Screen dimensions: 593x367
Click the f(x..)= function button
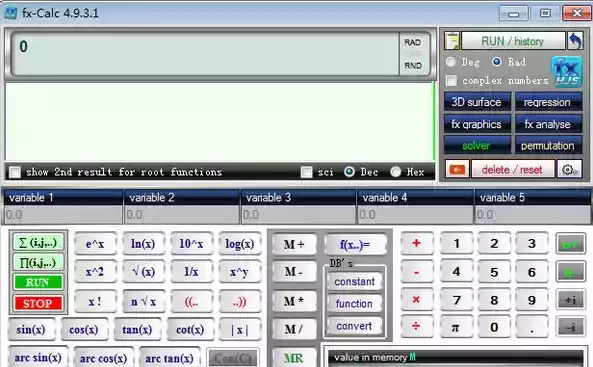tap(355, 244)
